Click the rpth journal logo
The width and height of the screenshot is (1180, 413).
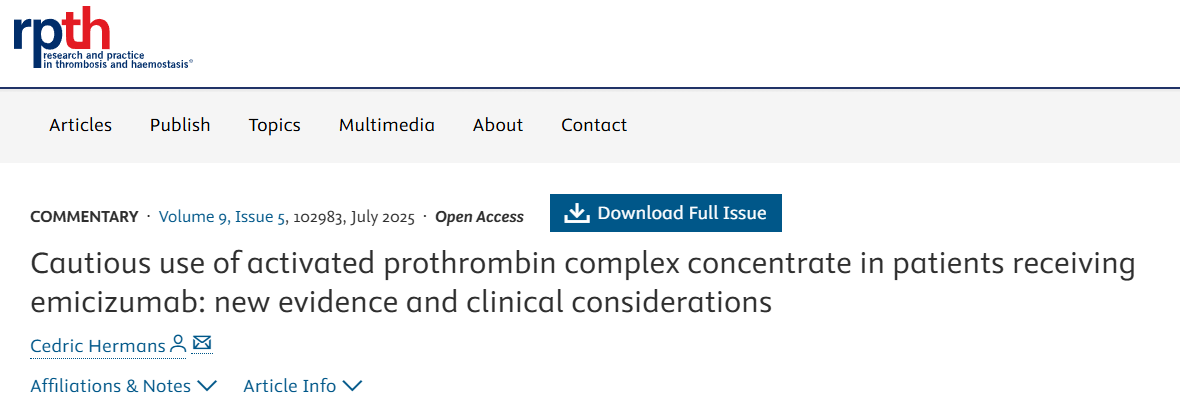(x=102, y=38)
